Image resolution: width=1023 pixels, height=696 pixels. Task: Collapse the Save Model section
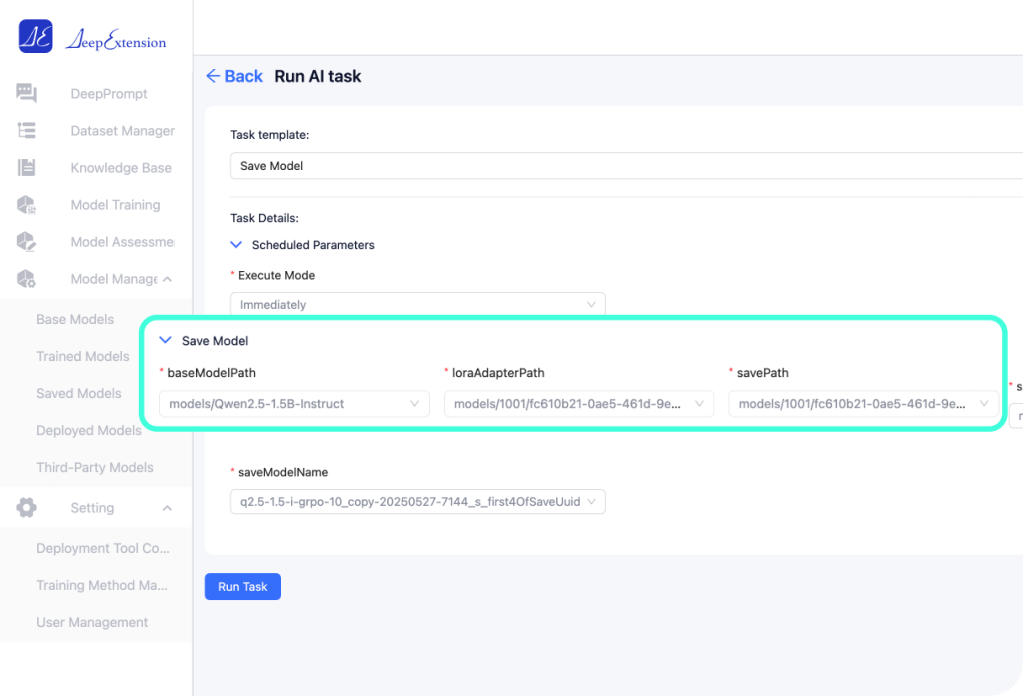tap(166, 341)
